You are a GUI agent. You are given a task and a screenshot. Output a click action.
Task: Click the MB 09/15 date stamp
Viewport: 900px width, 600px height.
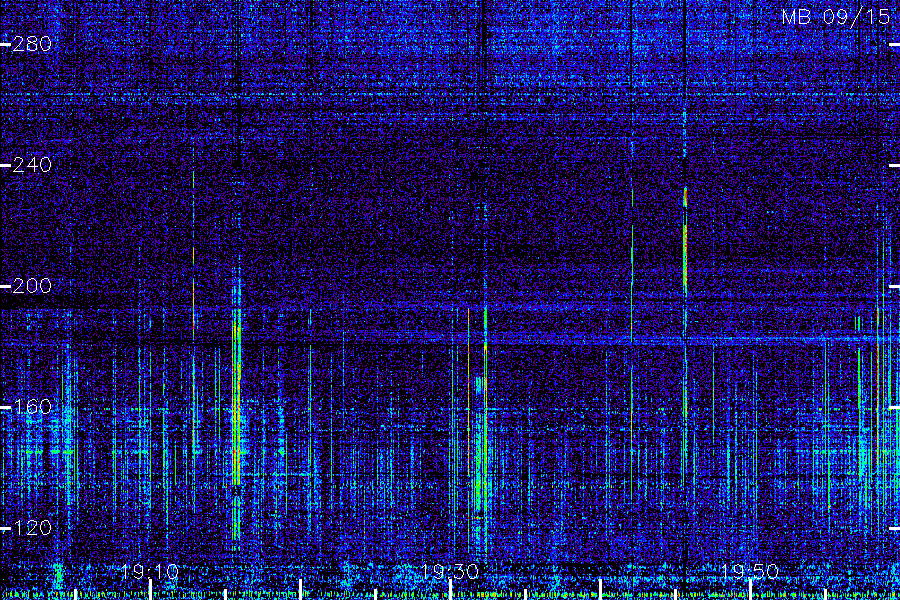point(836,17)
